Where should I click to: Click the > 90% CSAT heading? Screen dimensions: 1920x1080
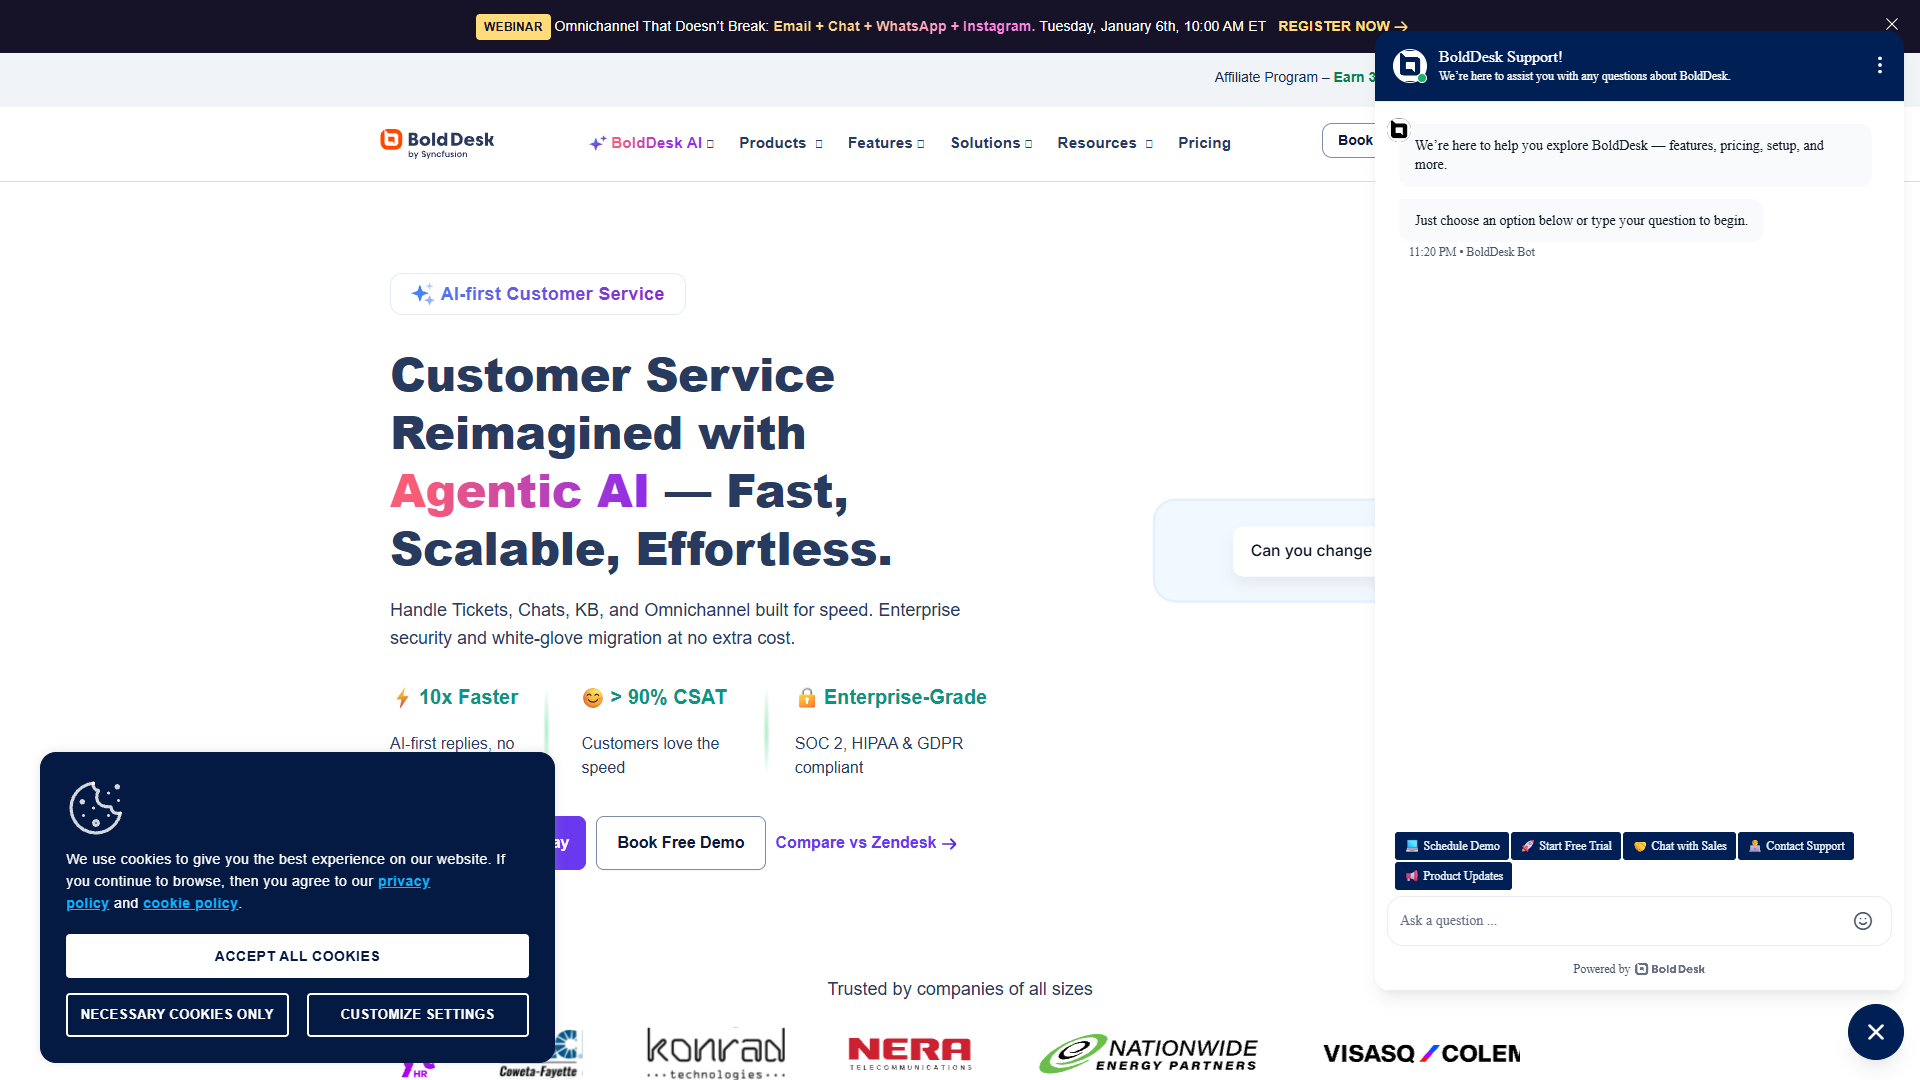(655, 697)
